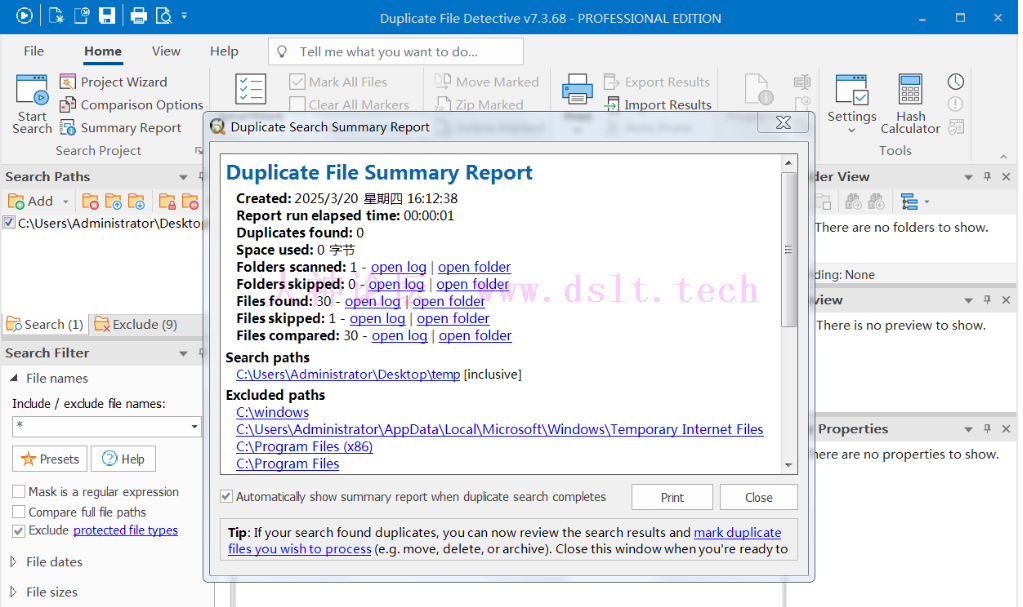Viewport: 1023px width, 607px height.
Task: Click the new project icon in the title bar
Action: pyautogui.click(x=56, y=16)
